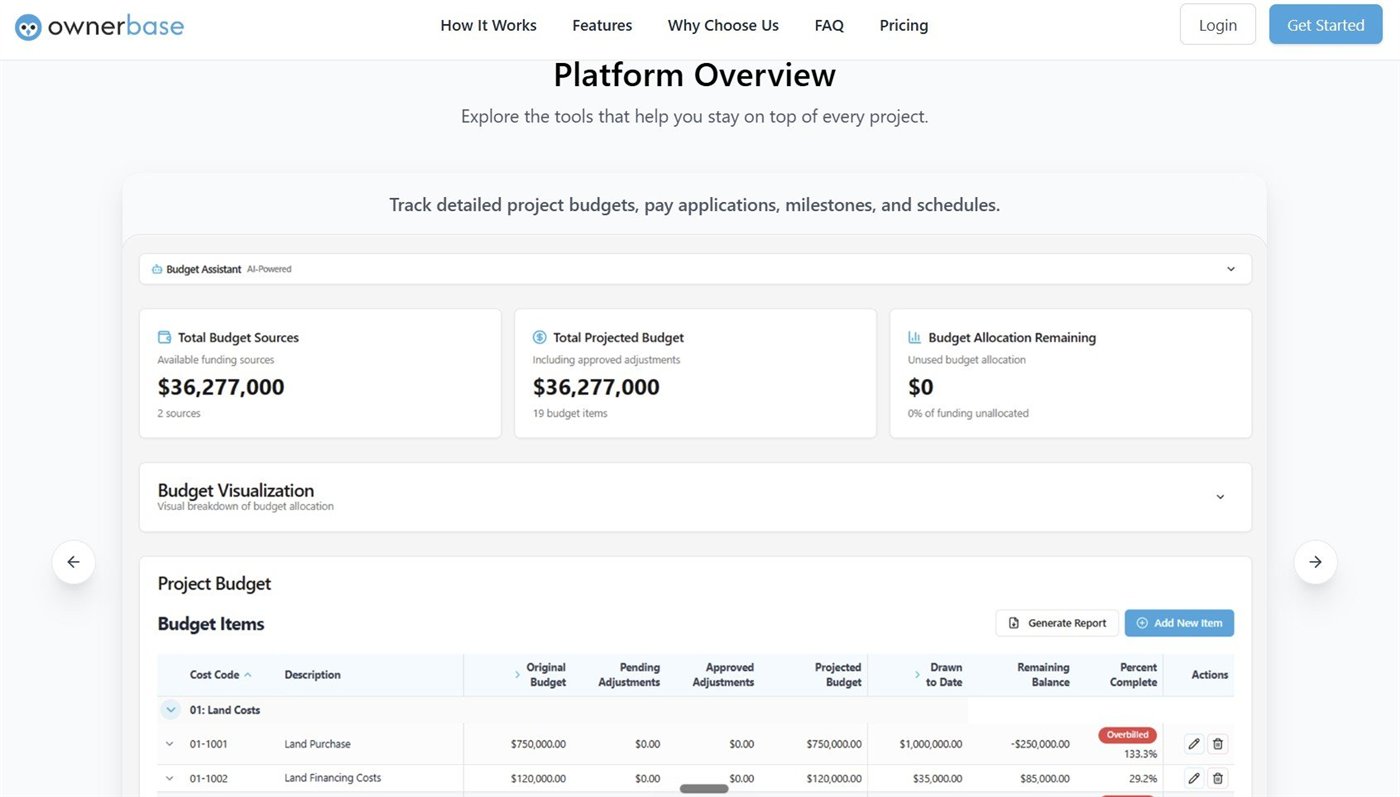Advance to the next slide with the right arrow
Viewport: 1400px width, 797px height.
pos(1315,562)
